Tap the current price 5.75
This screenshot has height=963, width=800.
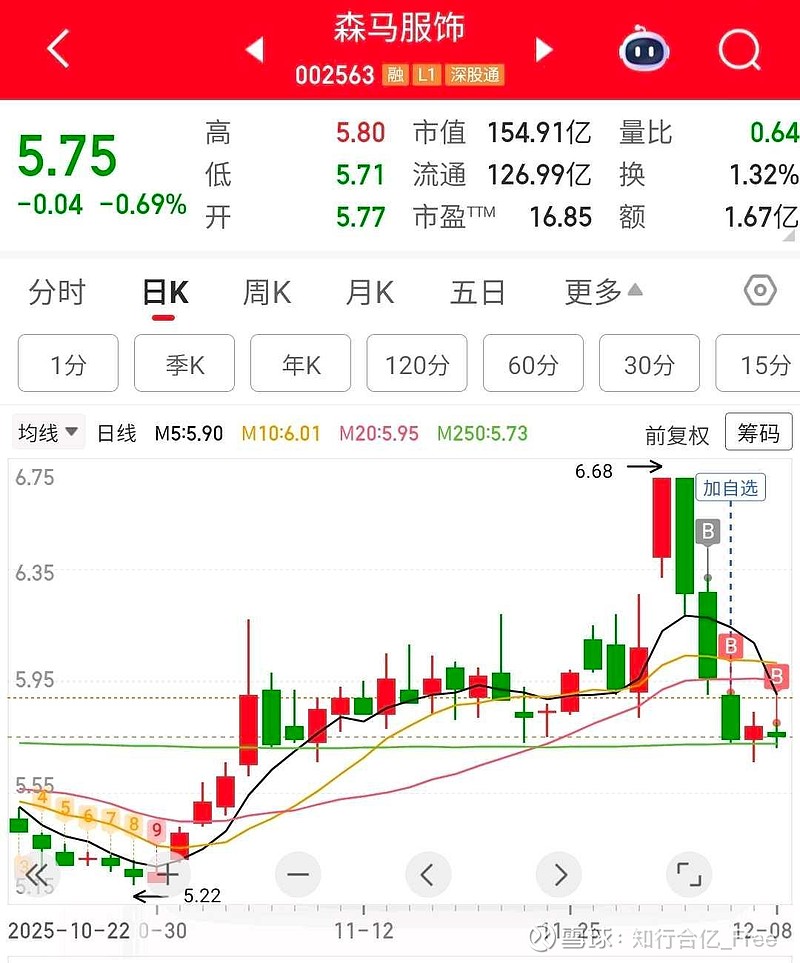tap(68, 155)
